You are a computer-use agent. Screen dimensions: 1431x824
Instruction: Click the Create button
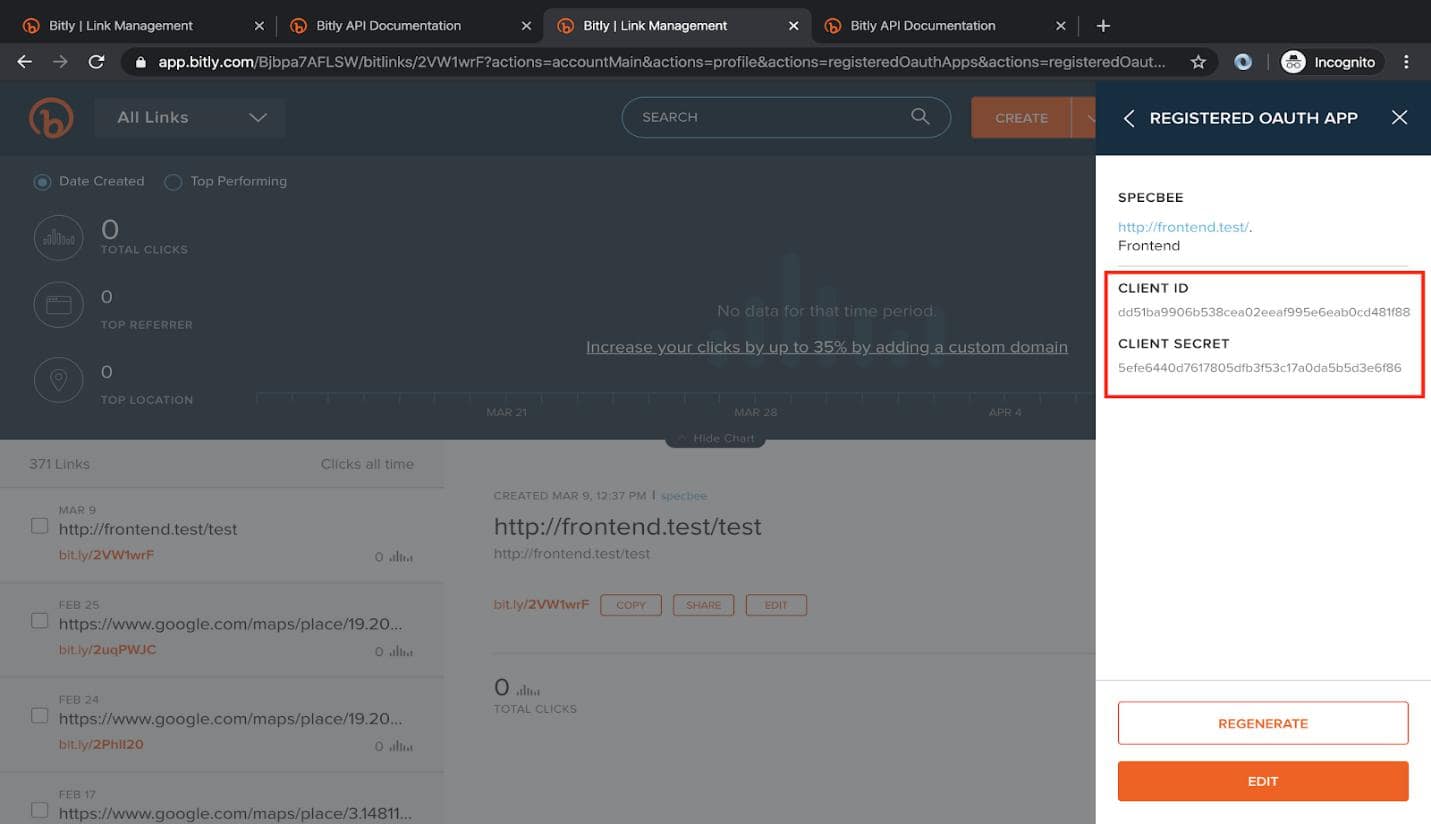click(x=1021, y=118)
